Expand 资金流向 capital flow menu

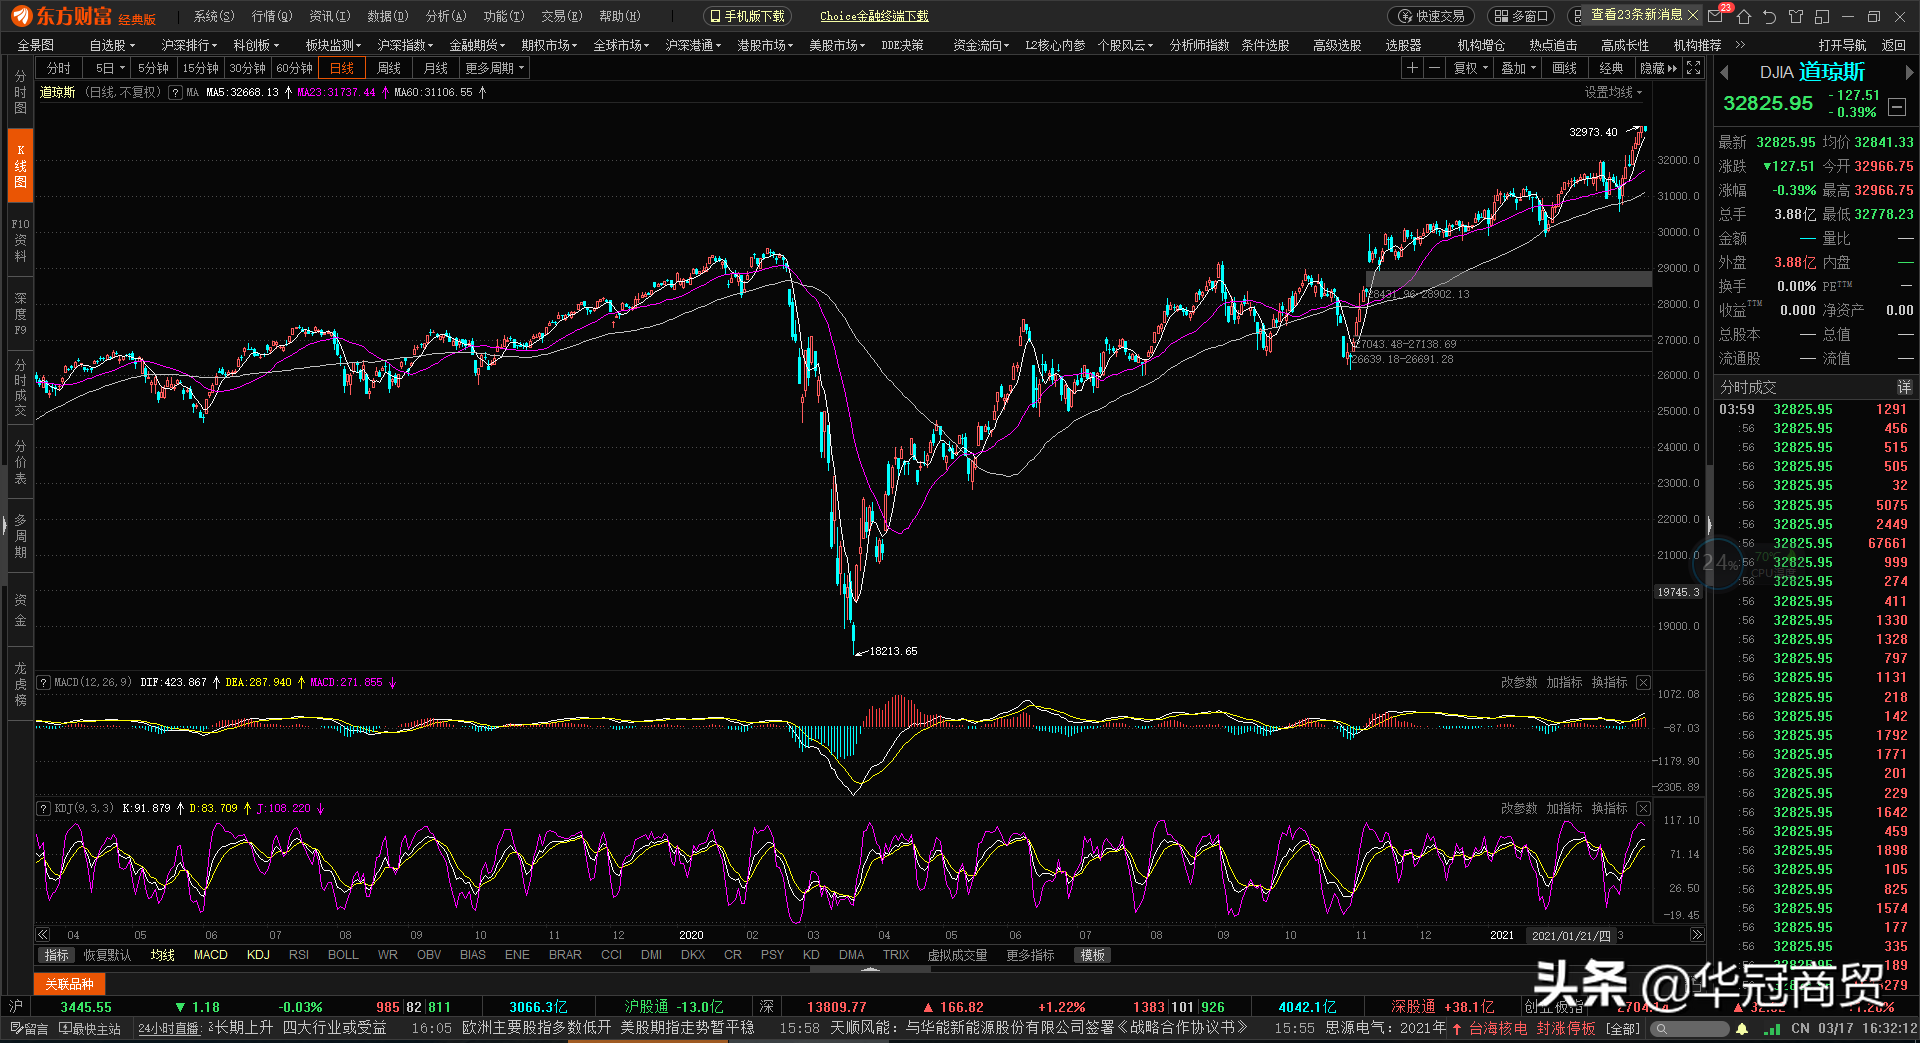[981, 45]
